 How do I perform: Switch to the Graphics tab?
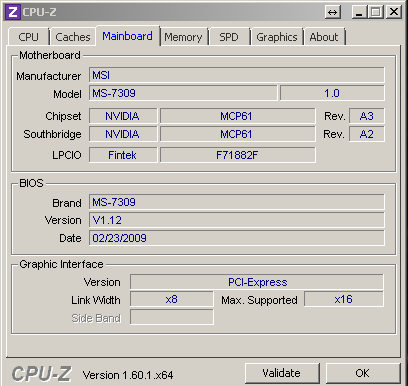[277, 37]
